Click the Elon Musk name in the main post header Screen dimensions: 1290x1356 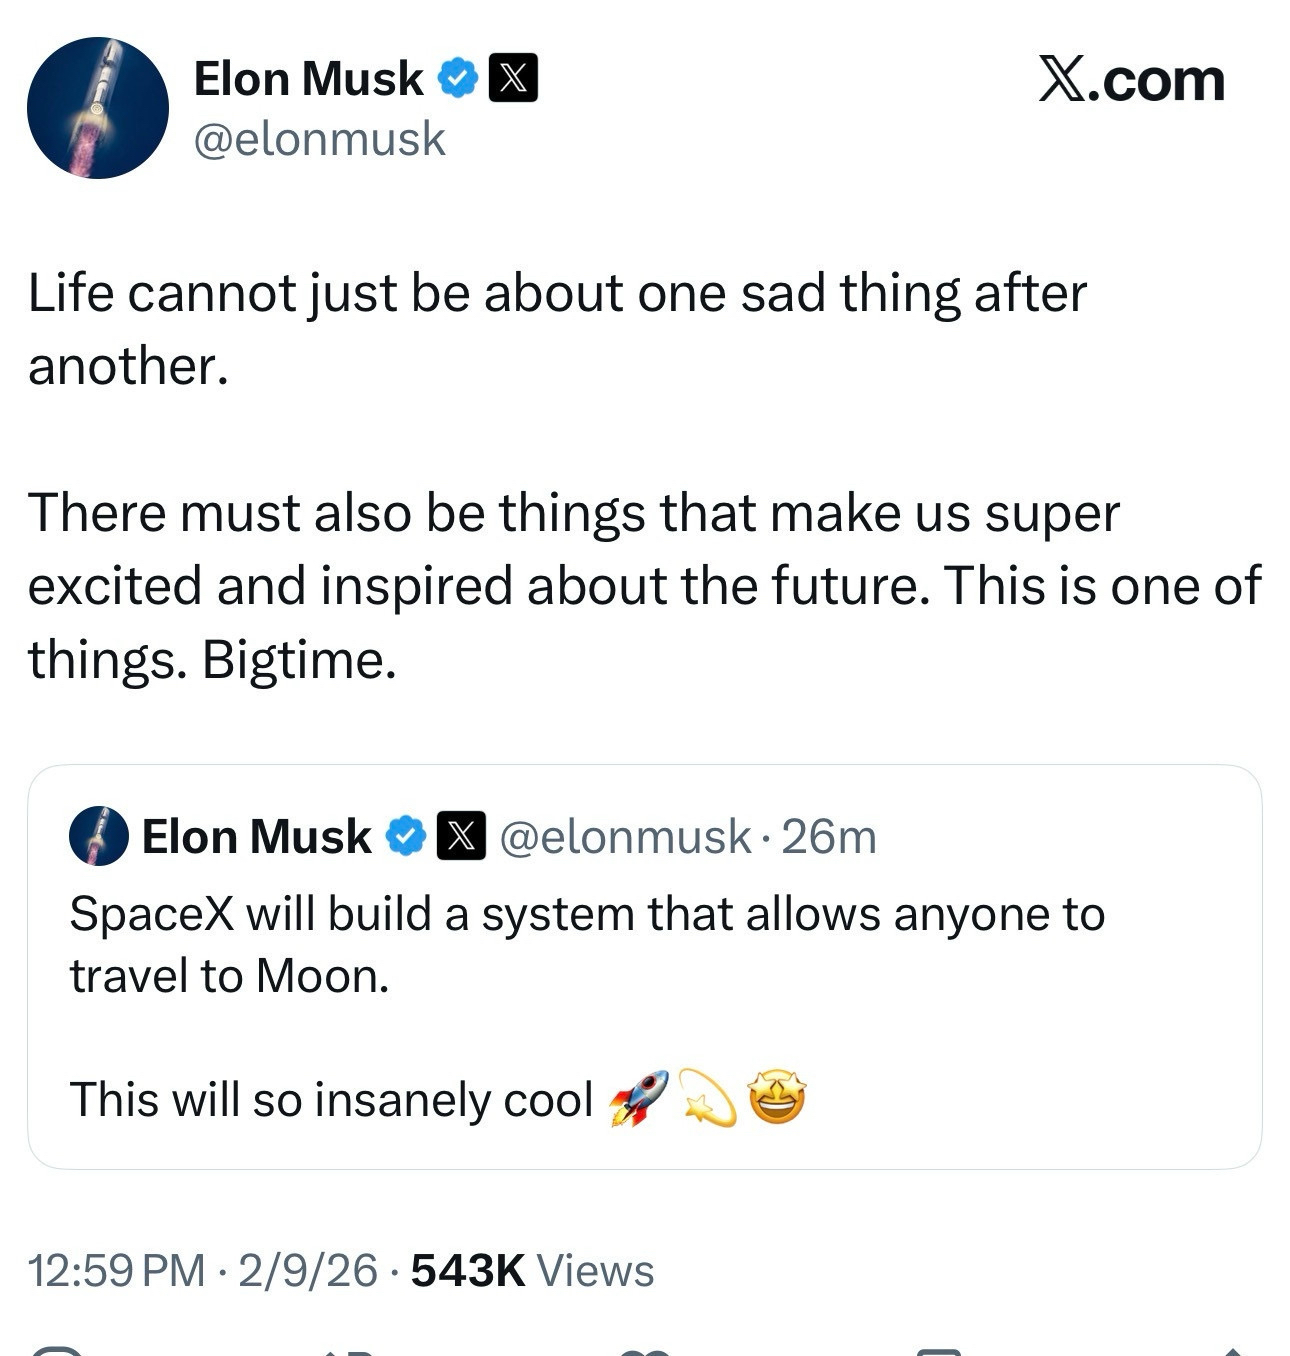pyautogui.click(x=308, y=79)
